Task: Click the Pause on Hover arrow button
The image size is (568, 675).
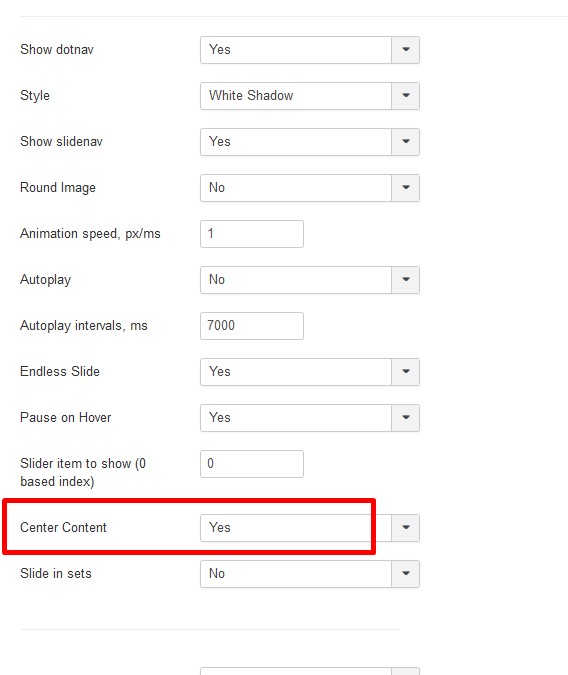Action: coord(406,418)
